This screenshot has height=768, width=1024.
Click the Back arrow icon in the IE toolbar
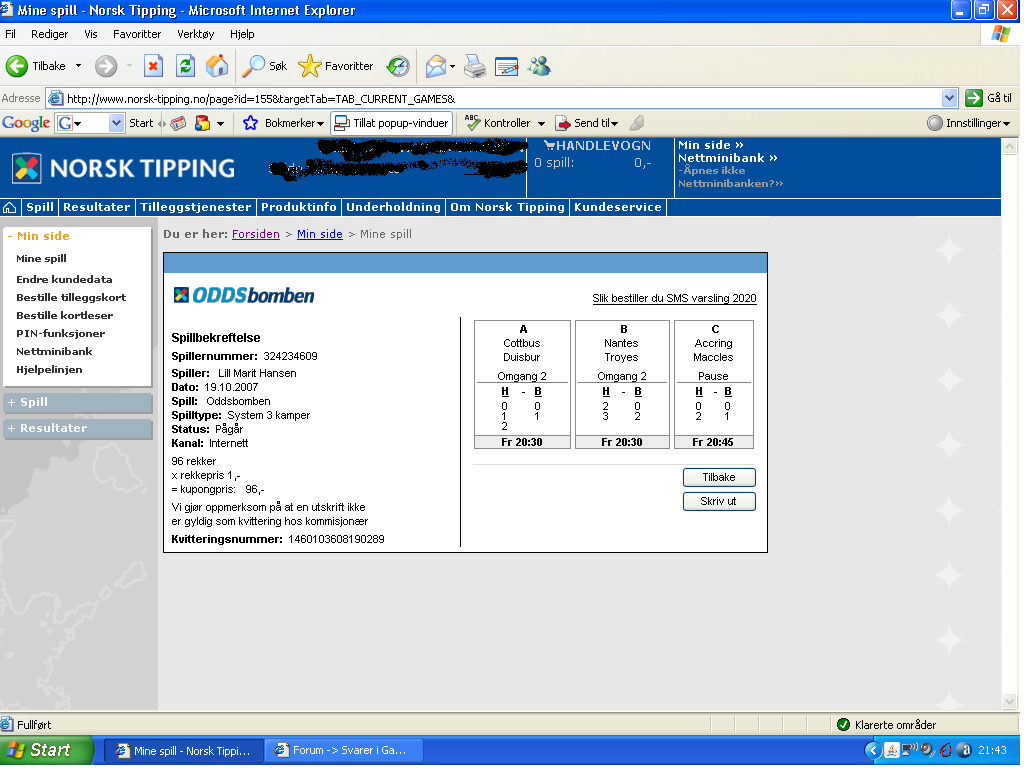pyautogui.click(x=17, y=66)
